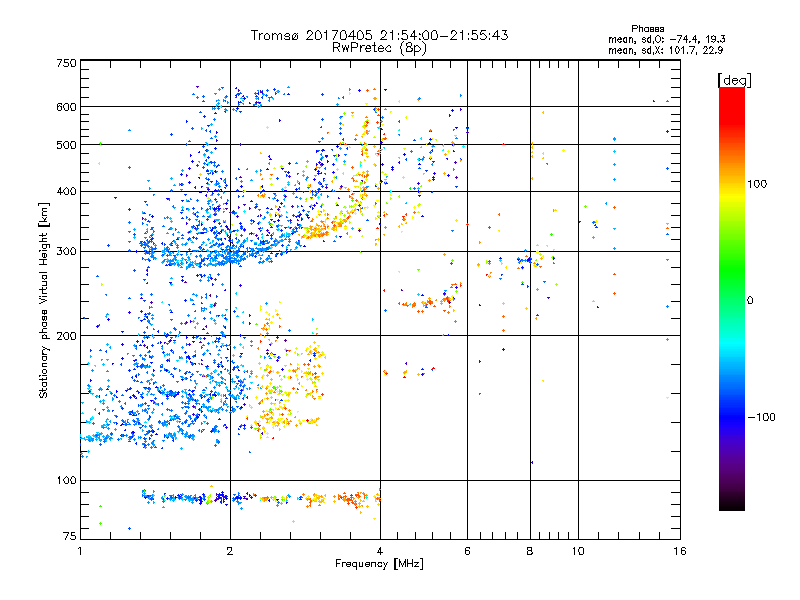Click the frequency axis tick "16"
Image resolution: width=800 pixels, height=600 pixels.
pyautogui.click(x=680, y=551)
